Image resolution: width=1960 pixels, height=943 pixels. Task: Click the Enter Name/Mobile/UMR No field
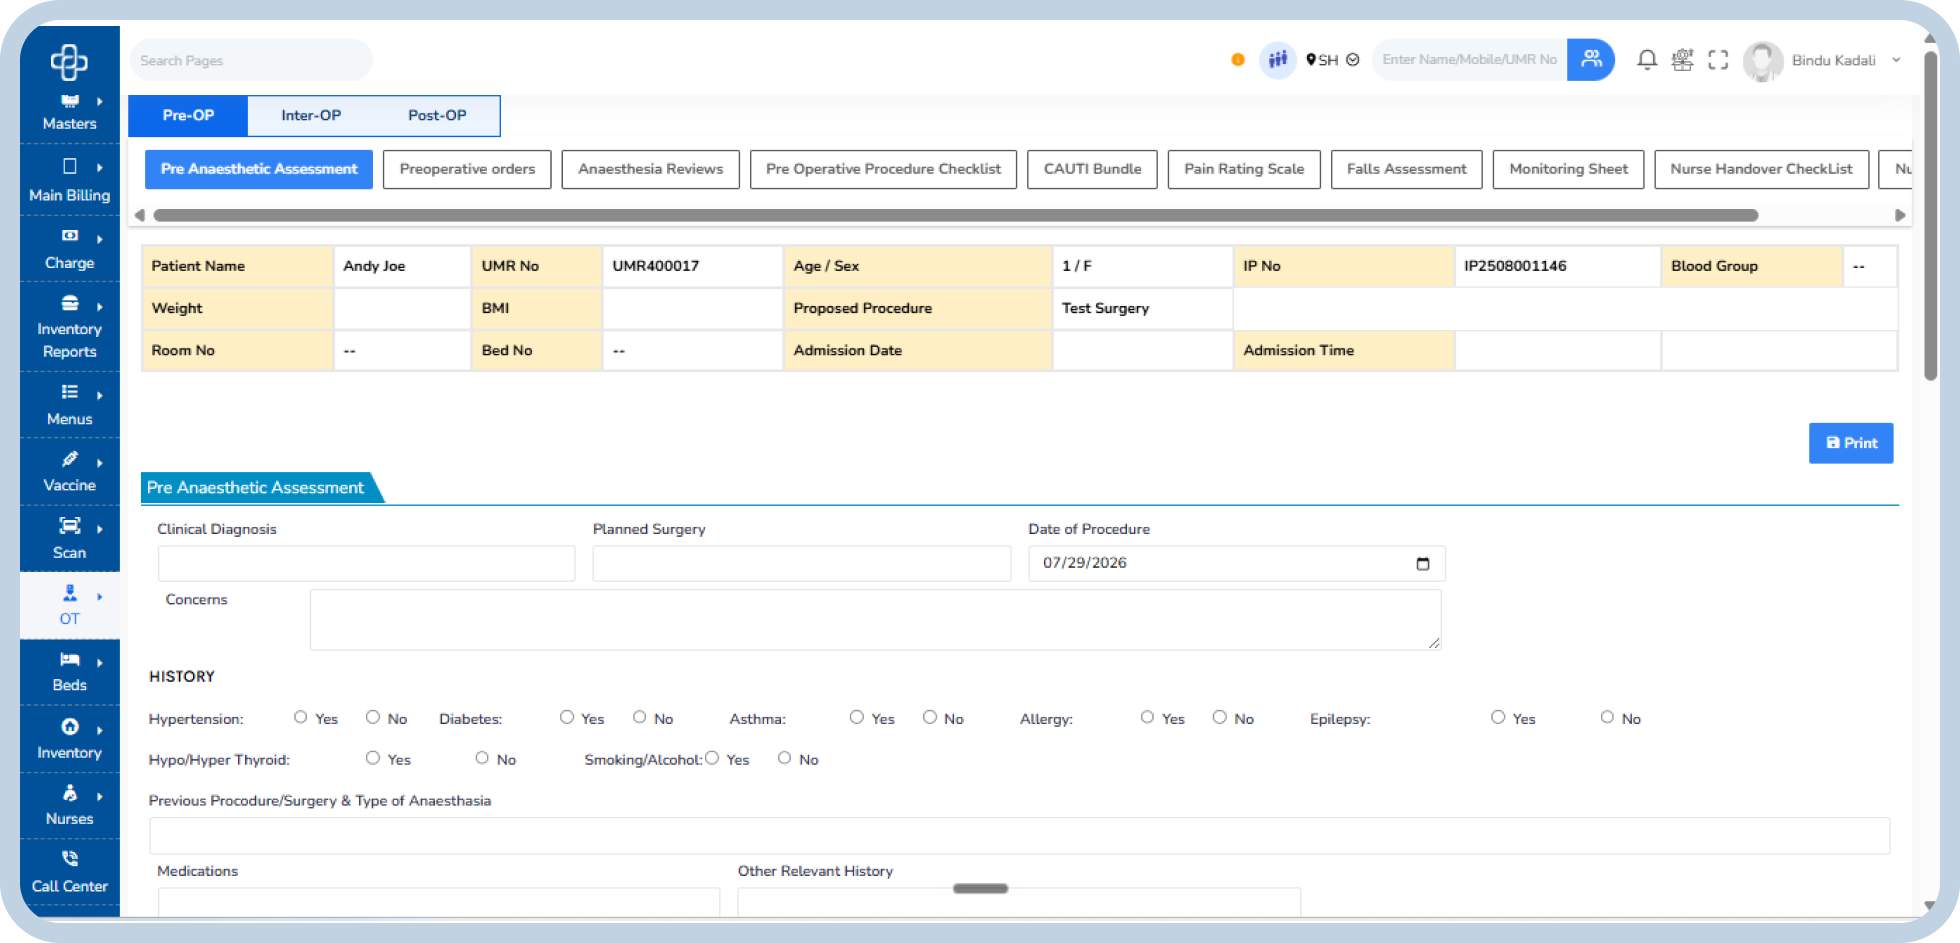pos(1469,60)
